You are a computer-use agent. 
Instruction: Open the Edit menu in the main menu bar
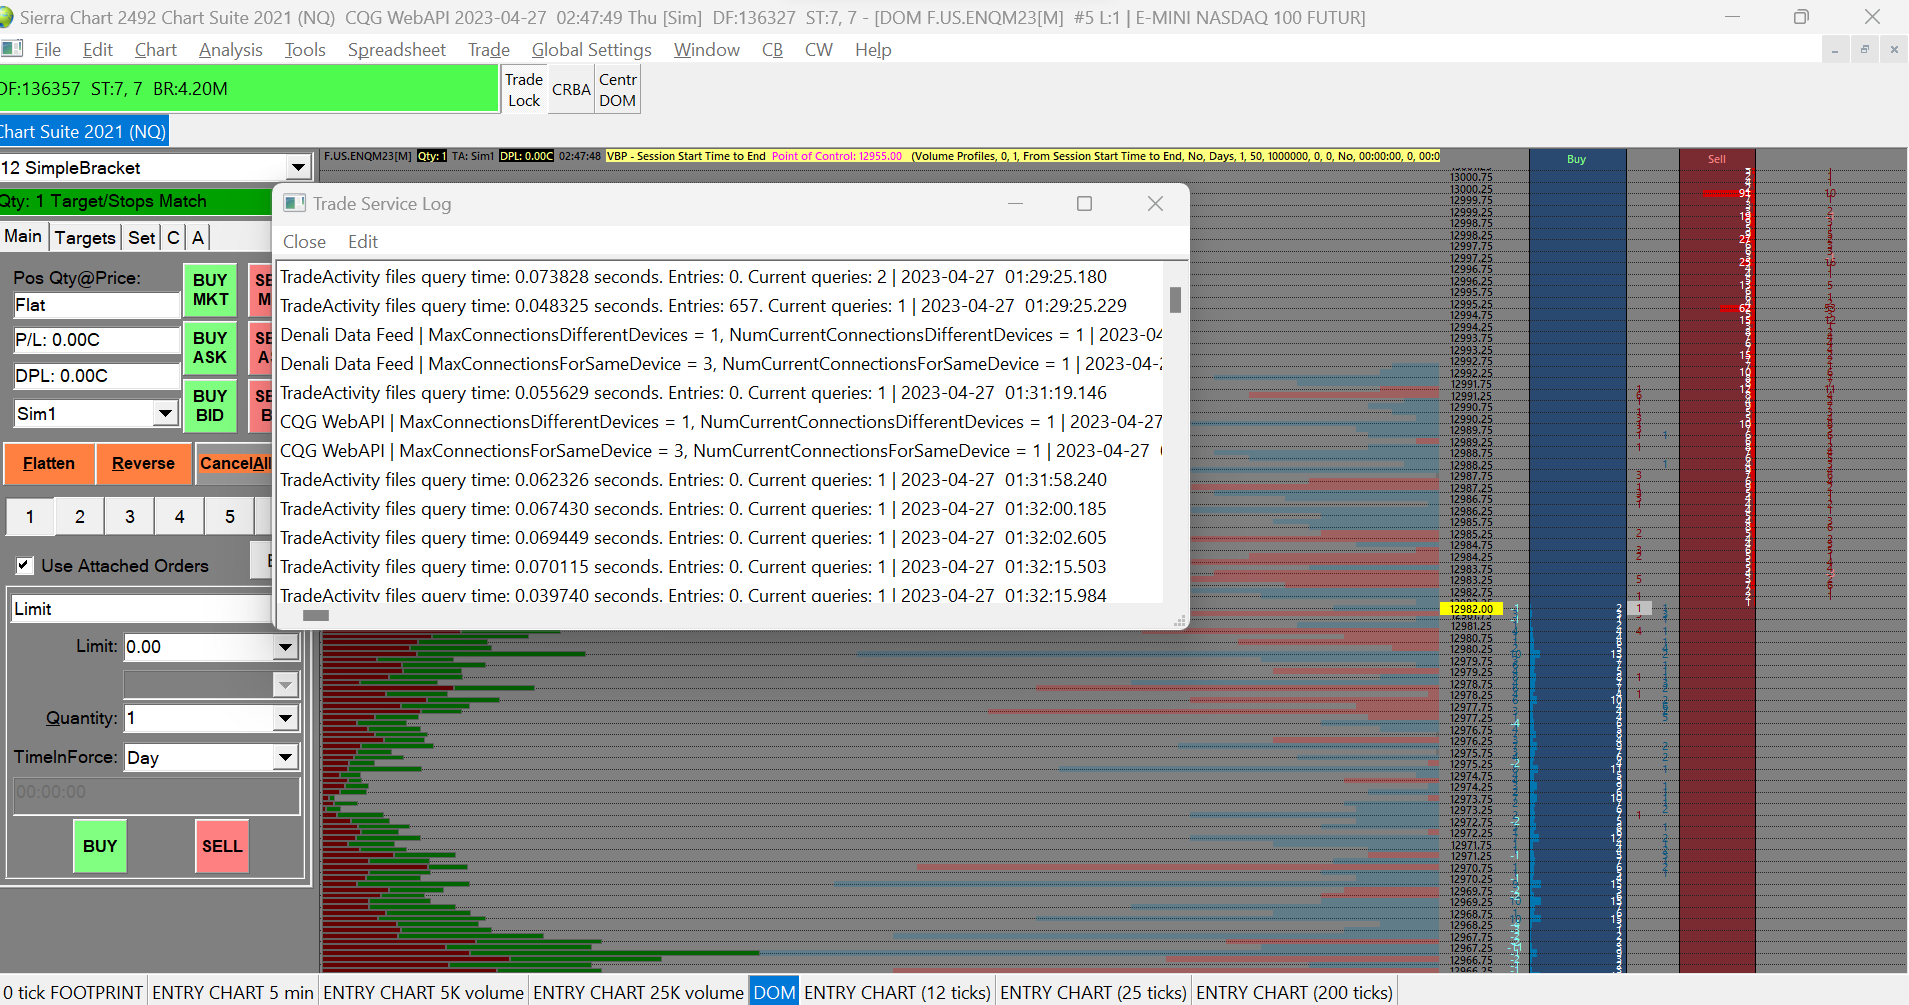pyautogui.click(x=97, y=50)
